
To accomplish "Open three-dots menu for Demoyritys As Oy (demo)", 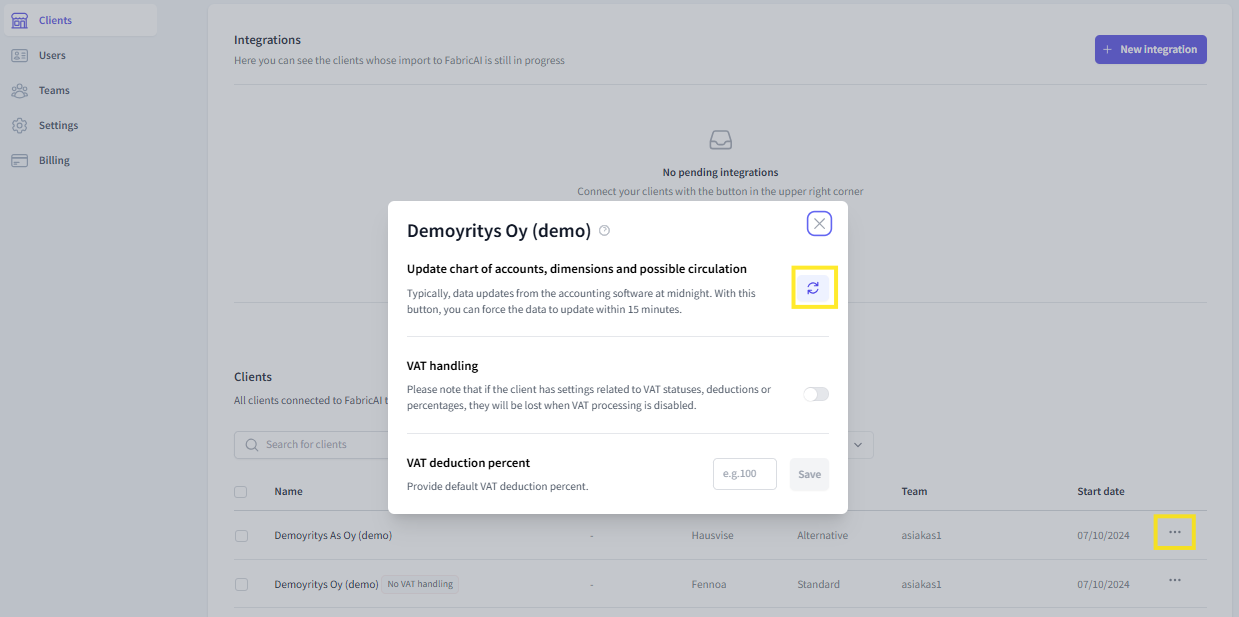I will [1174, 532].
